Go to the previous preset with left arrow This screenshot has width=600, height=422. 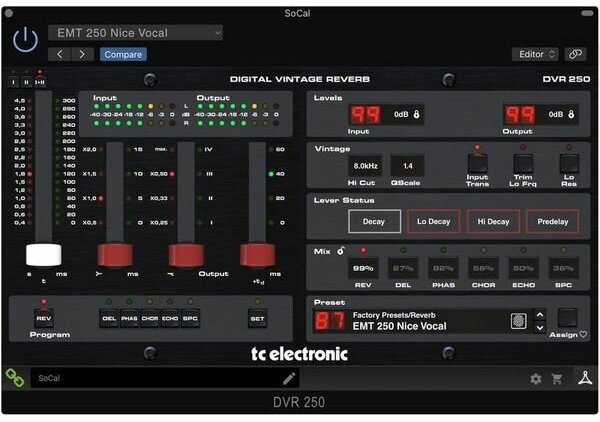tap(60, 54)
